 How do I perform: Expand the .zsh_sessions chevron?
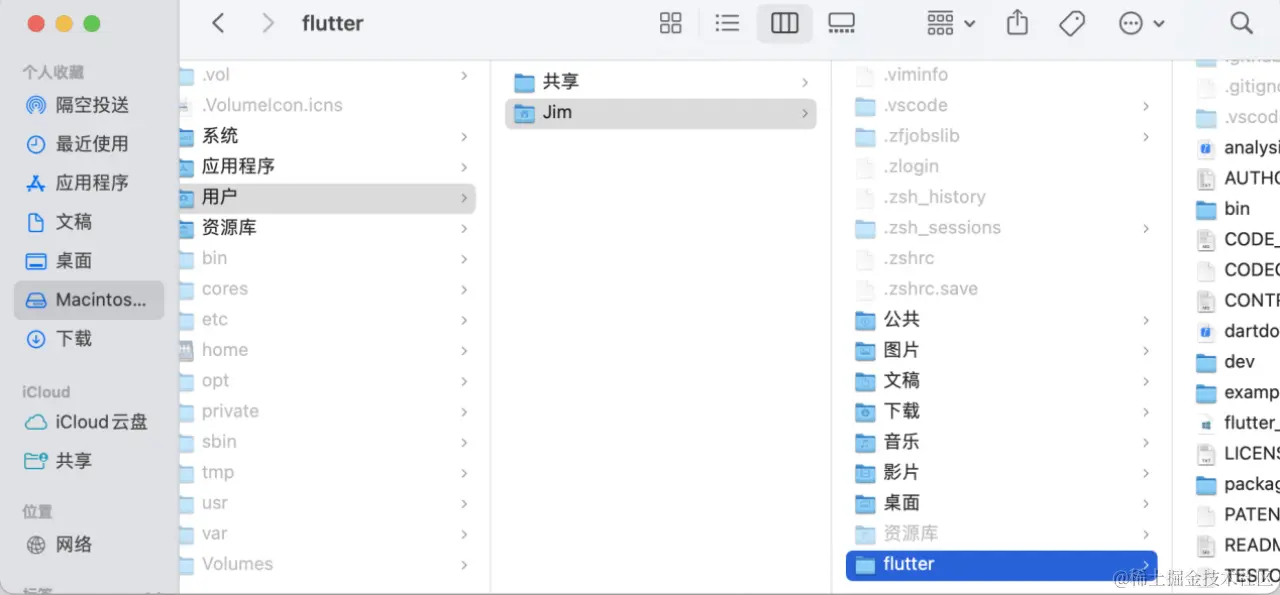[1146, 229]
